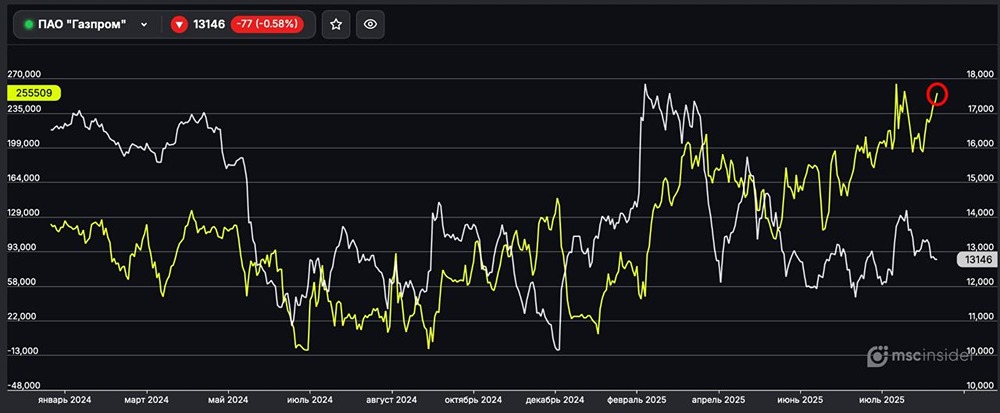Expand the chevron next to ПАО "Газпром"
This screenshot has height=413, width=1000.
tap(145, 24)
